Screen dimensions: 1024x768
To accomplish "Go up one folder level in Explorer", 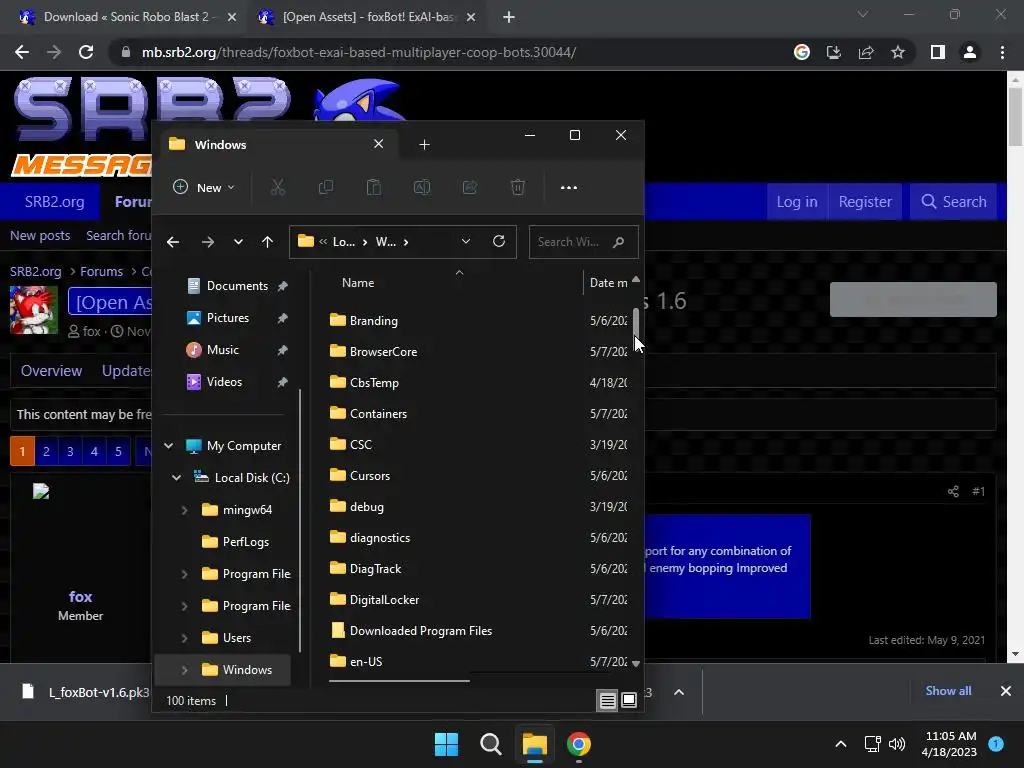I will [267, 242].
